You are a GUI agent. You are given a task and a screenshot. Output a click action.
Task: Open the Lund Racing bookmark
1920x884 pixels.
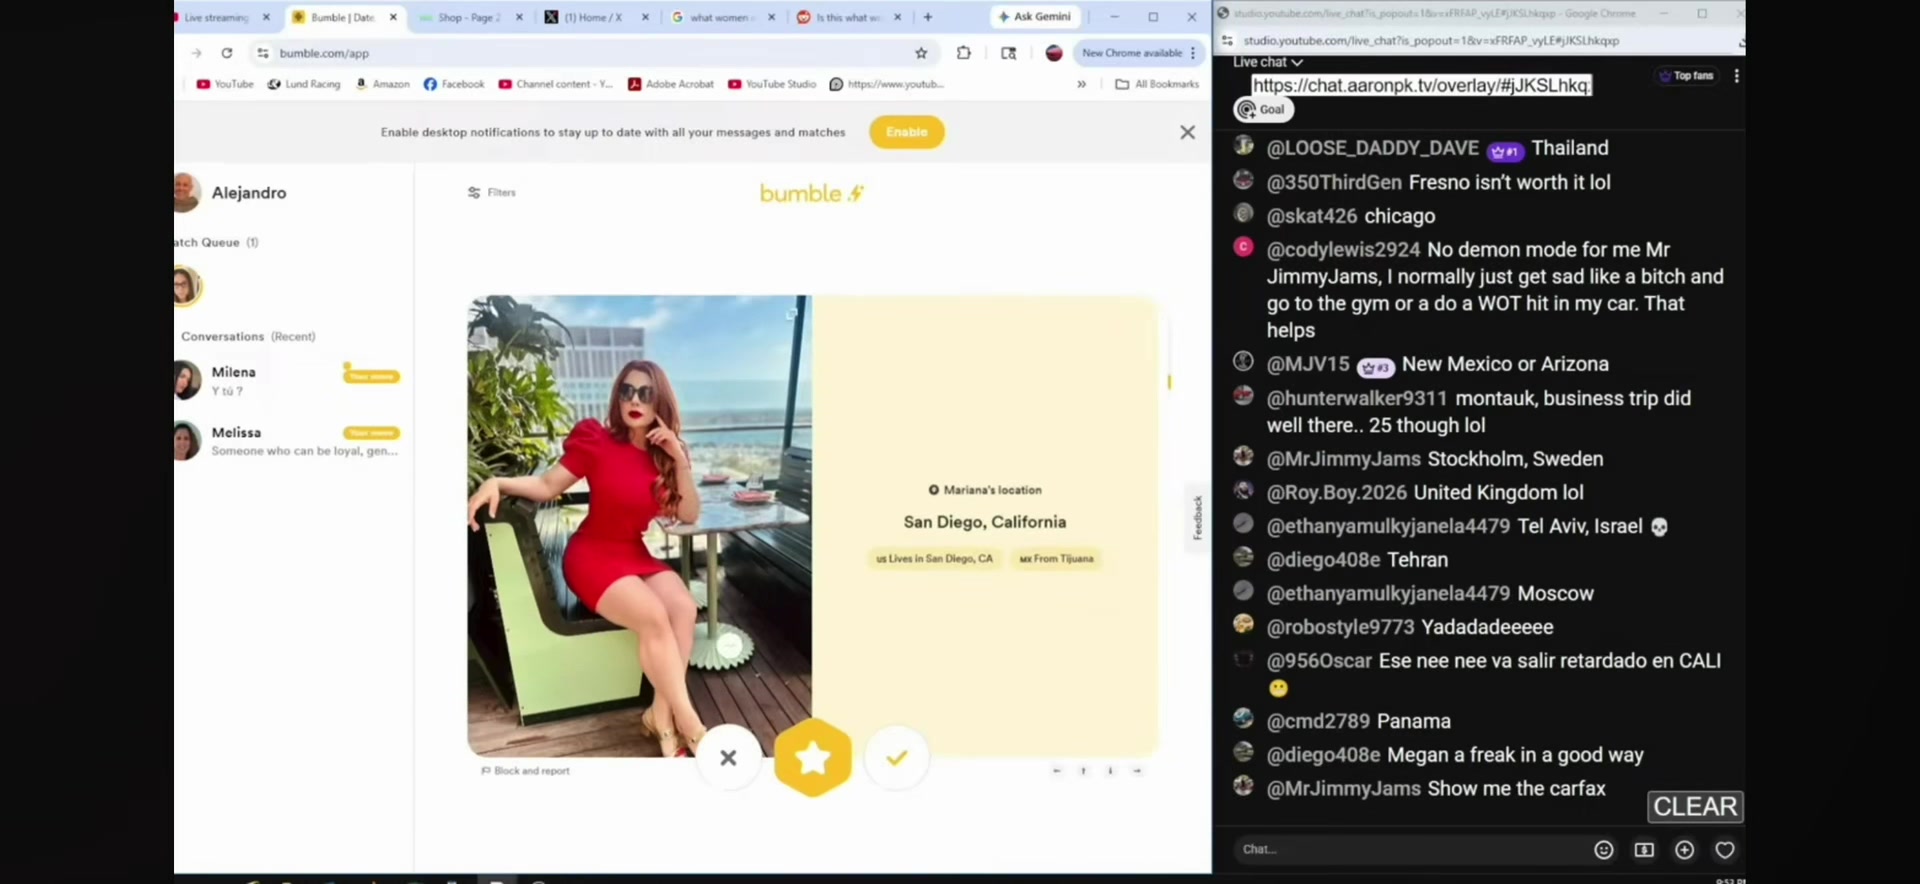coord(304,84)
